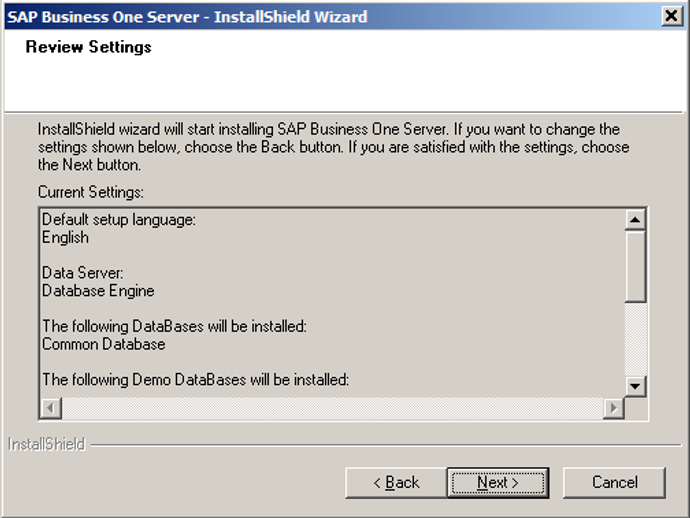Image resolution: width=690 pixels, height=518 pixels.
Task: Click the vertical scrollbar track below thumb
Action: [x=635, y=339]
